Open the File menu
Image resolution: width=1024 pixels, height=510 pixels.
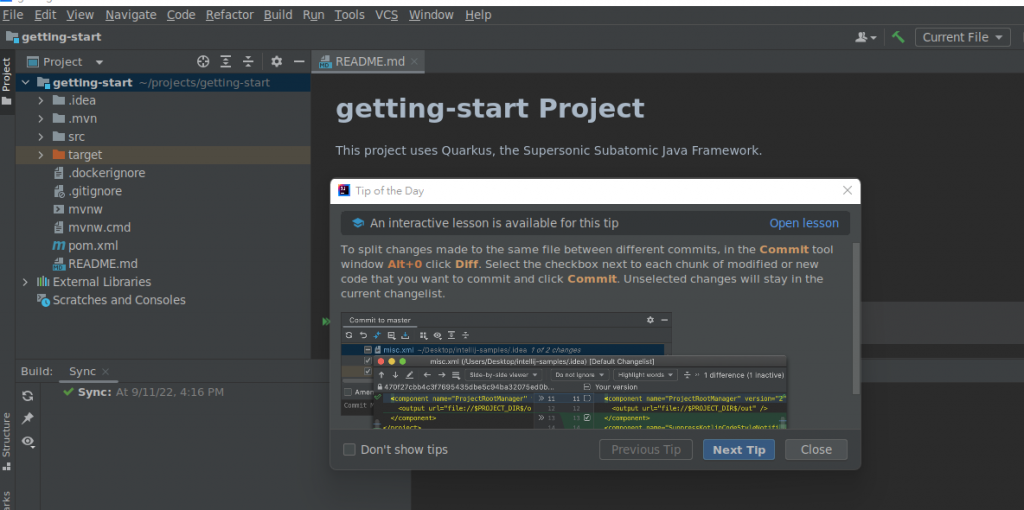point(12,14)
